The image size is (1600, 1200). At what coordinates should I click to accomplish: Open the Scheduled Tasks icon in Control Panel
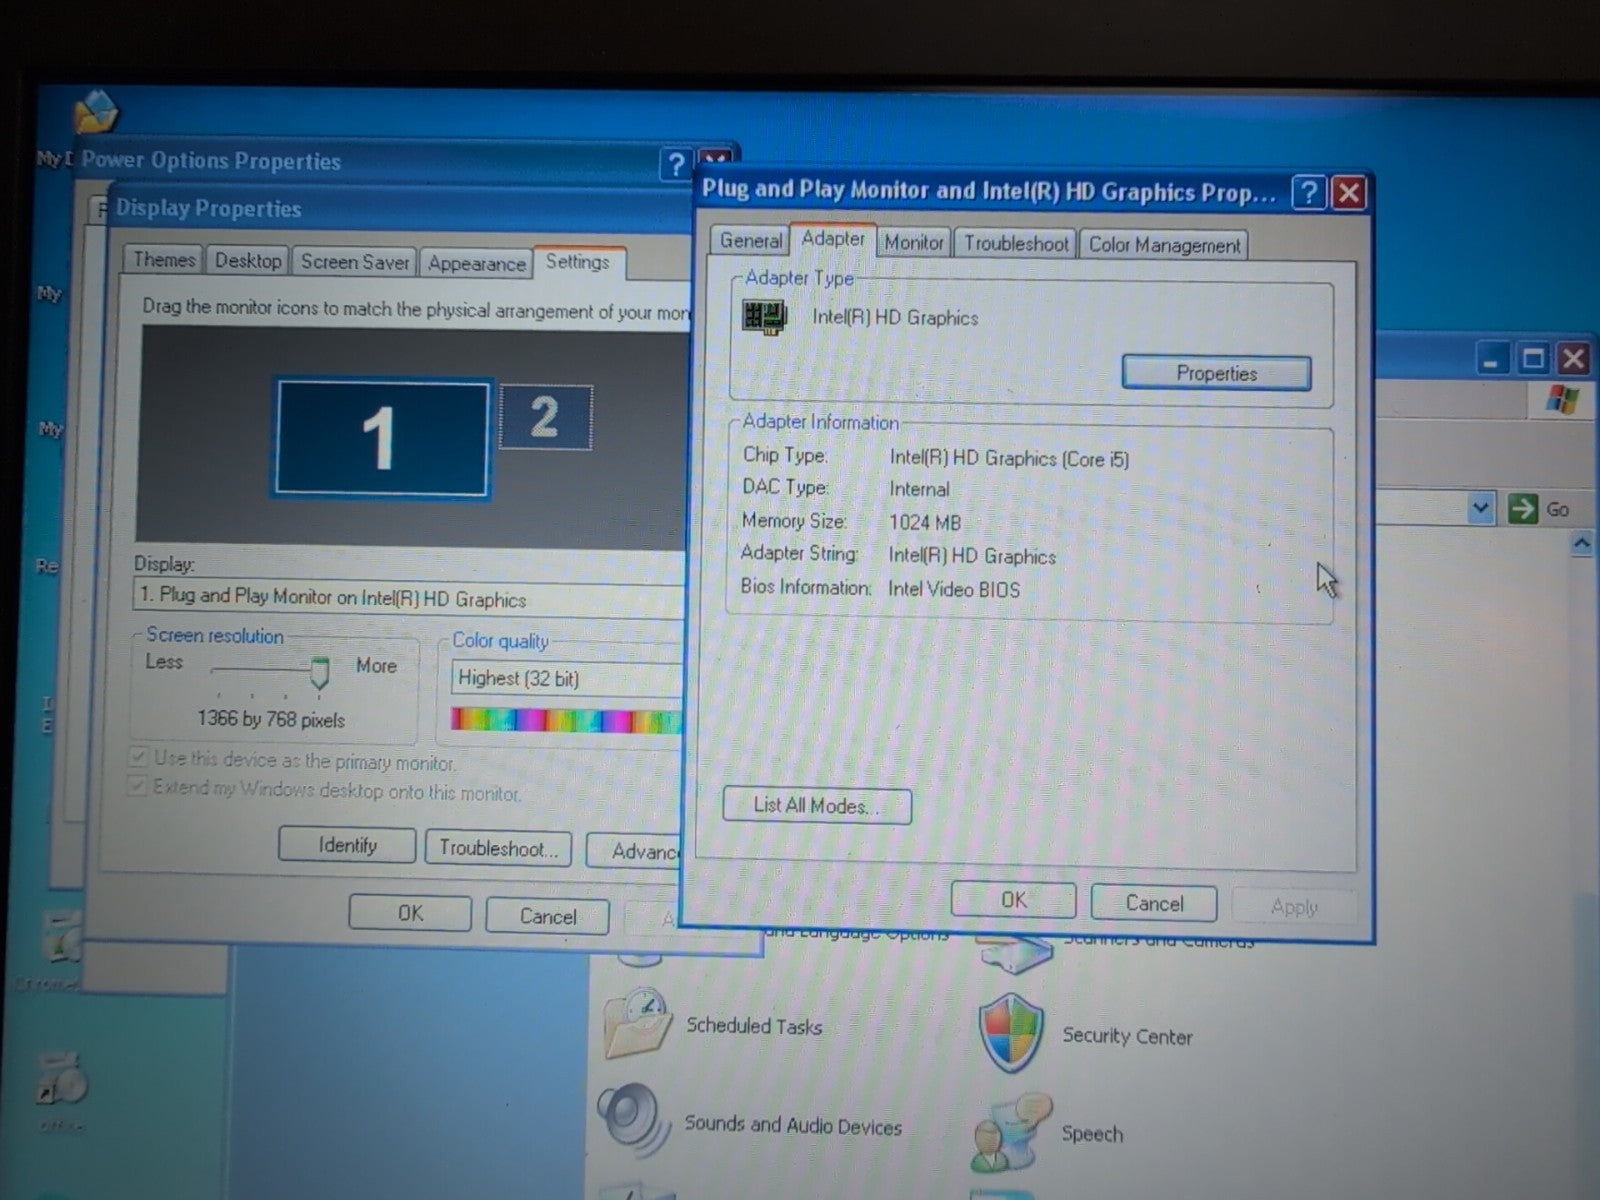636,1022
